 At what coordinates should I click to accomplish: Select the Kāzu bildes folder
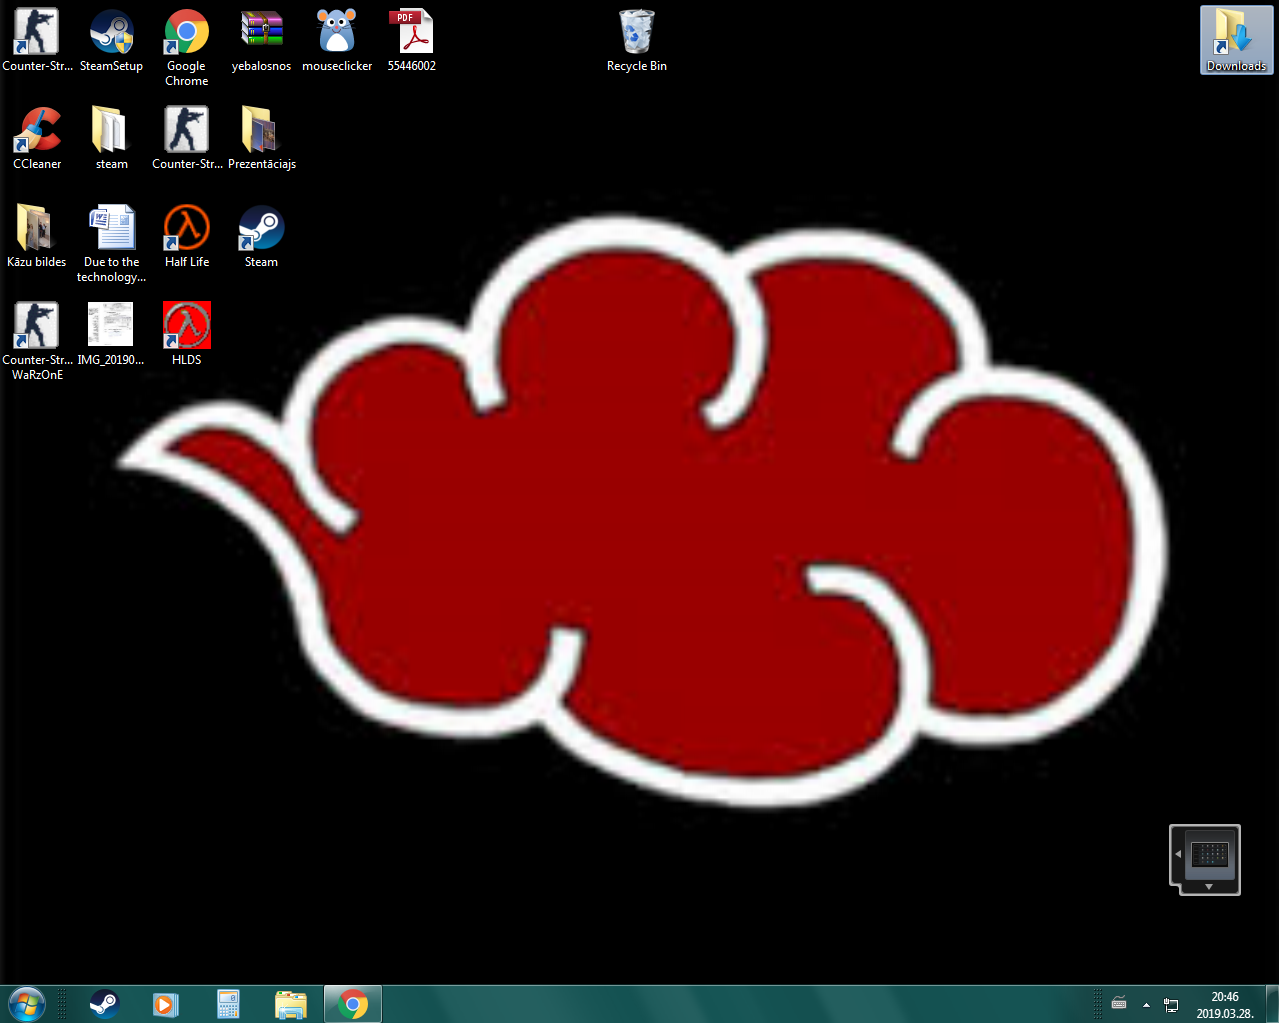pos(37,237)
